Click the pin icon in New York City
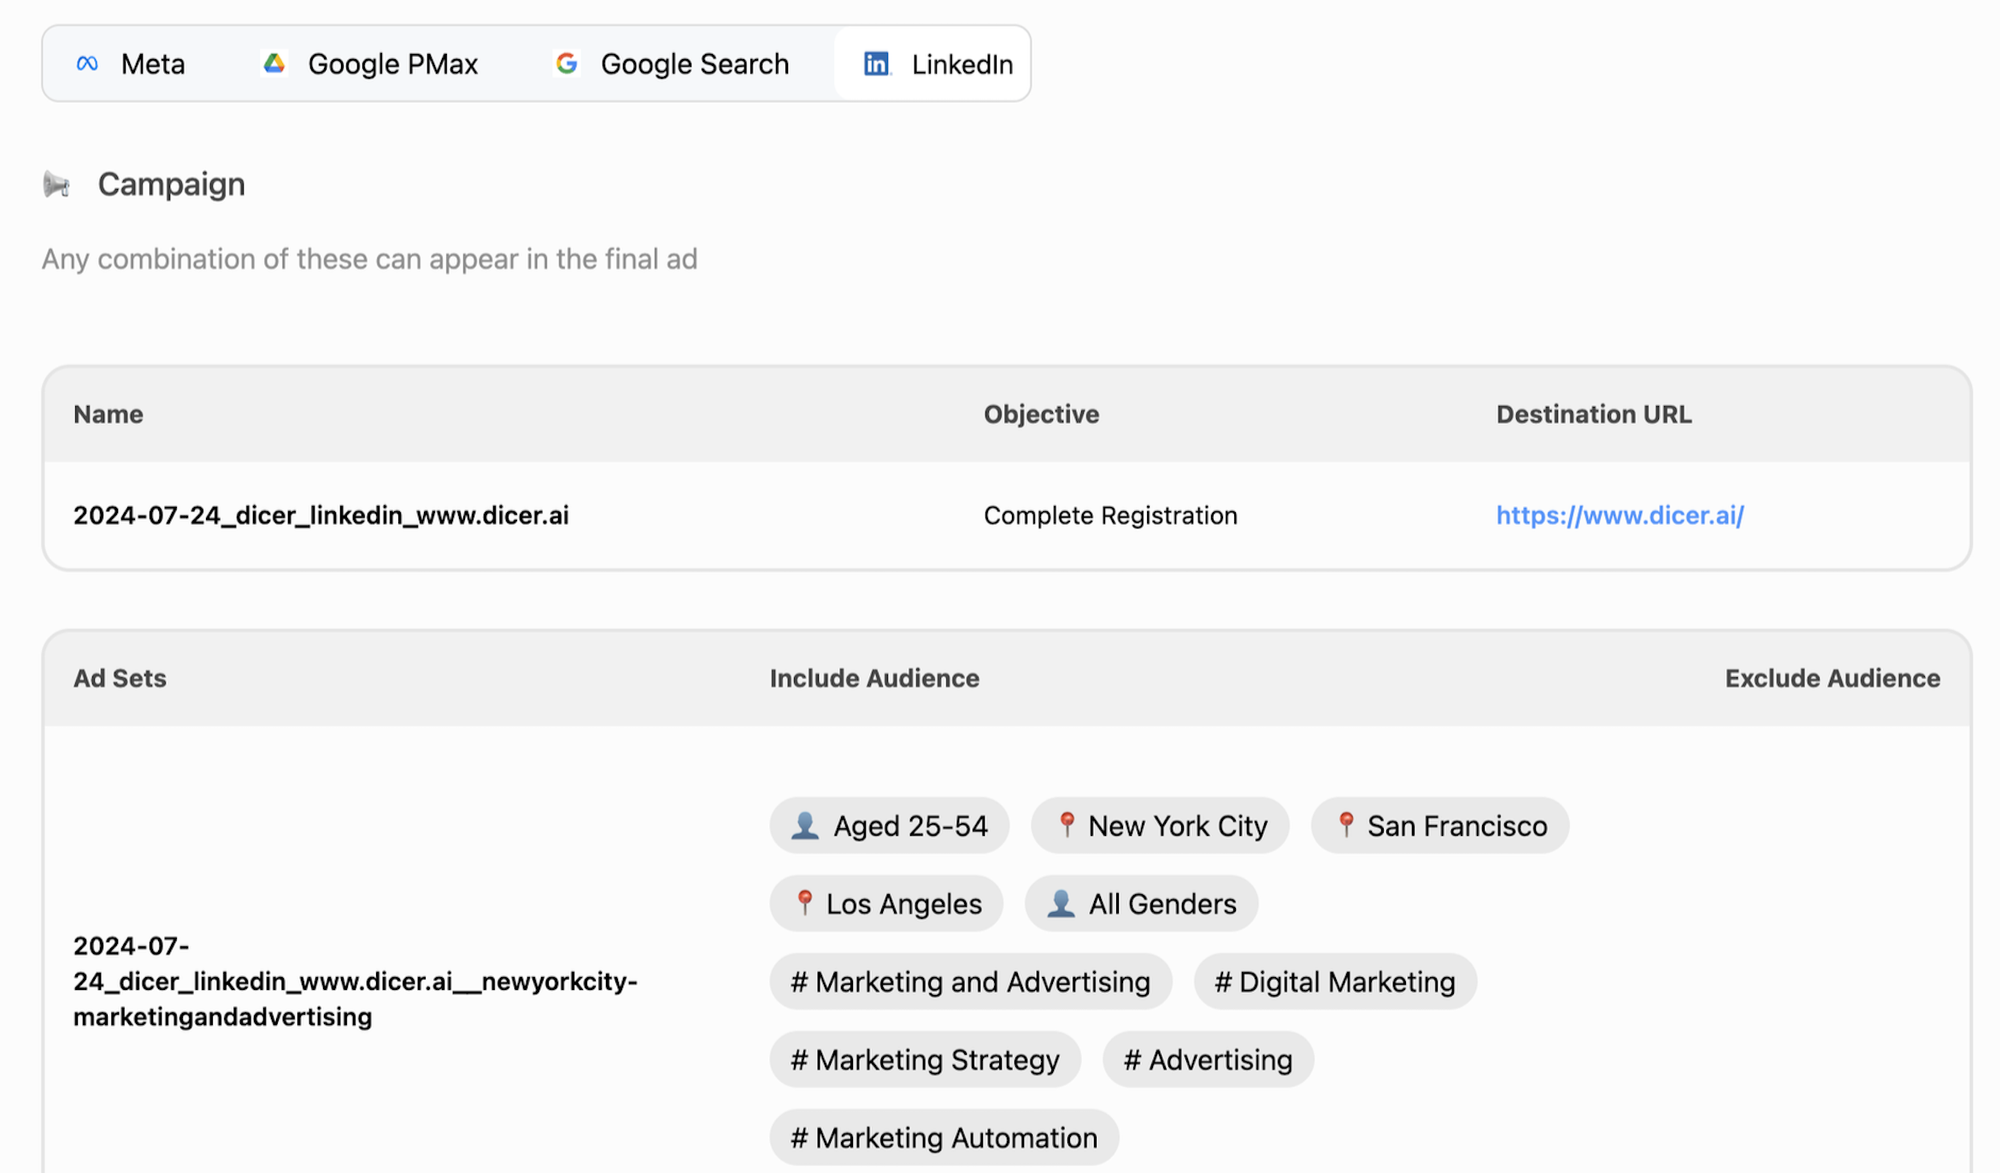Viewport: 2000px width, 1173px height. [x=1066, y=825]
